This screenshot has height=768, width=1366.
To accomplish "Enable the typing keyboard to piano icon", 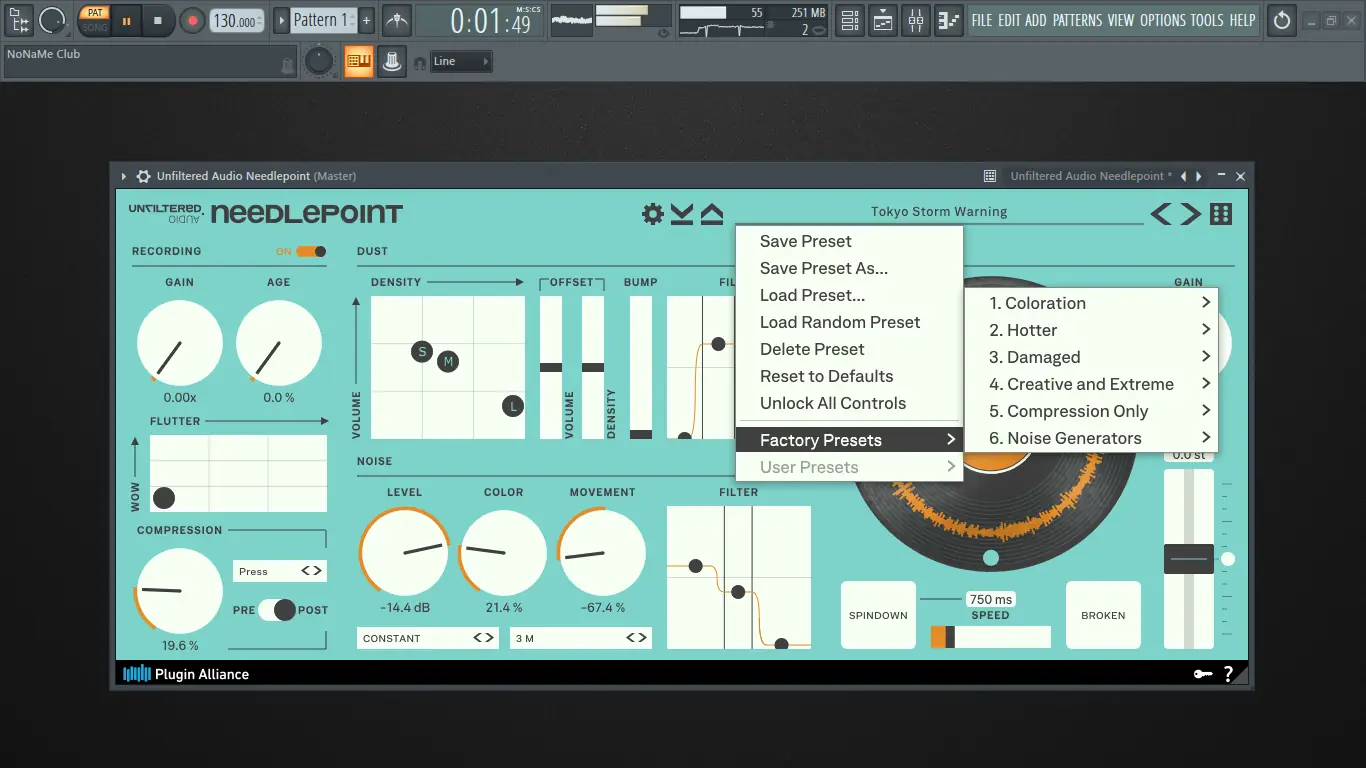I will 358,62.
